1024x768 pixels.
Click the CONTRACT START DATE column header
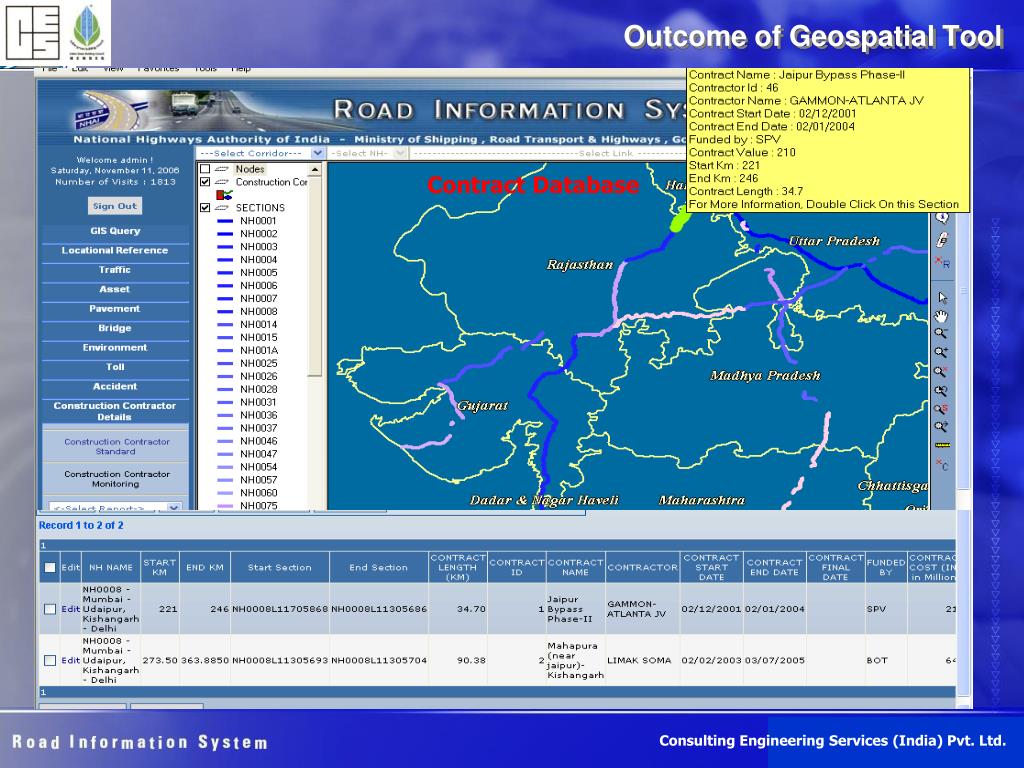pos(711,568)
